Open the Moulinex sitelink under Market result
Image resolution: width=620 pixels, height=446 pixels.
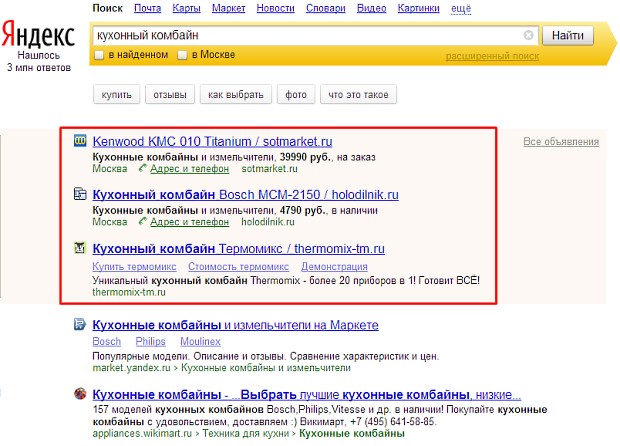coord(200,341)
